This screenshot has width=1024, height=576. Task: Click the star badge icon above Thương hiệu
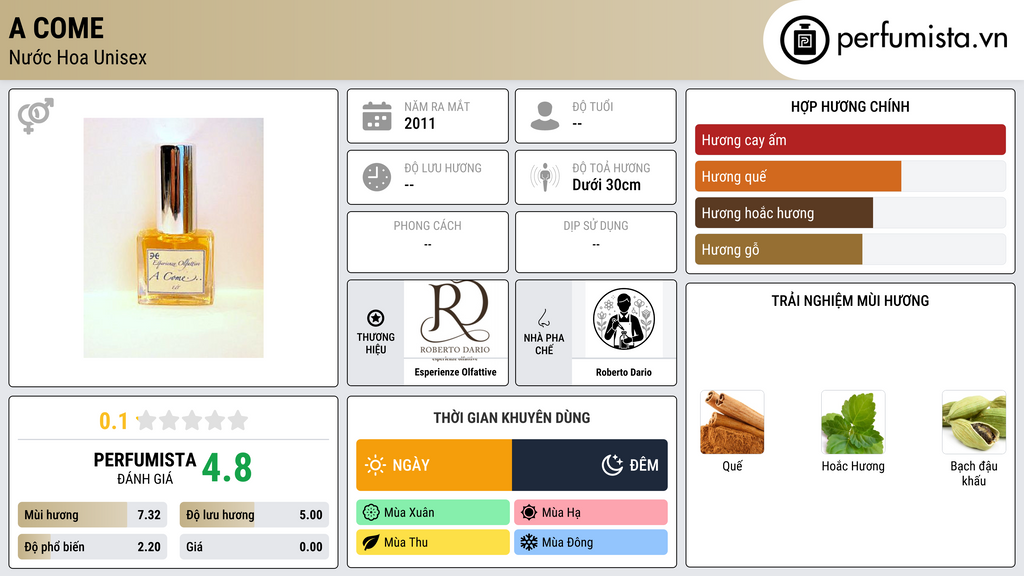(x=376, y=318)
